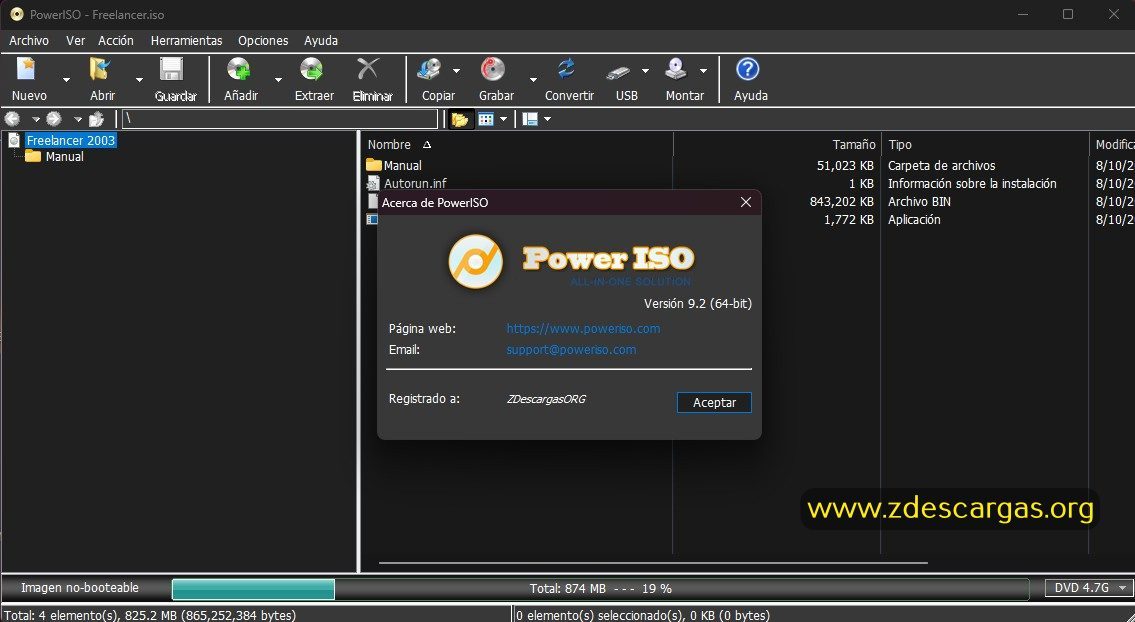Viewport: 1135px width, 622px height.
Task: Expand the USB dropdown arrow
Action: click(x=645, y=71)
